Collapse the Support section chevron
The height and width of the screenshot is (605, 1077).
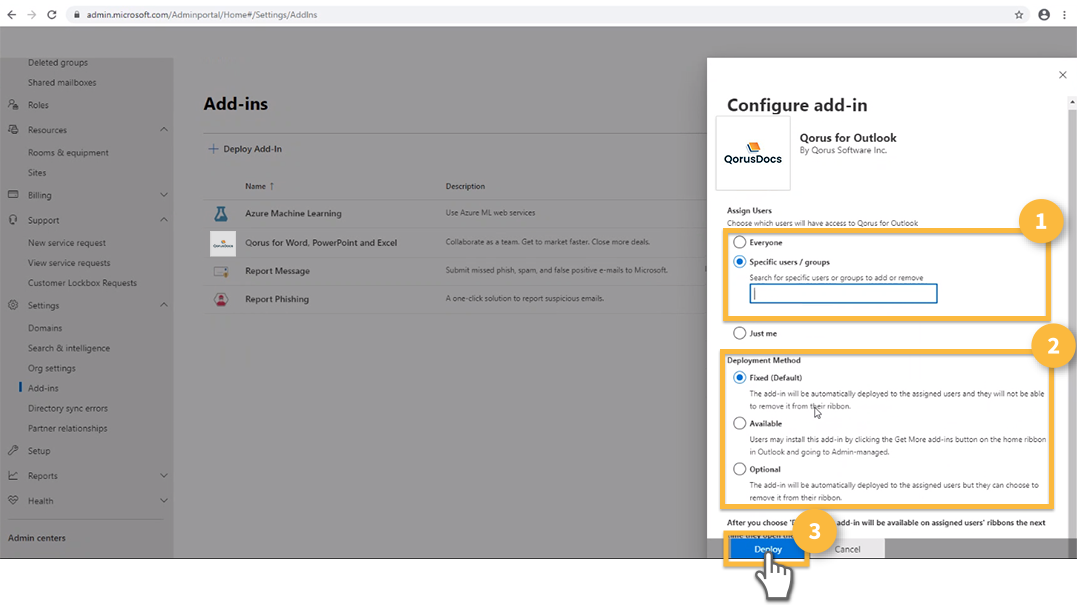pyautogui.click(x=163, y=220)
